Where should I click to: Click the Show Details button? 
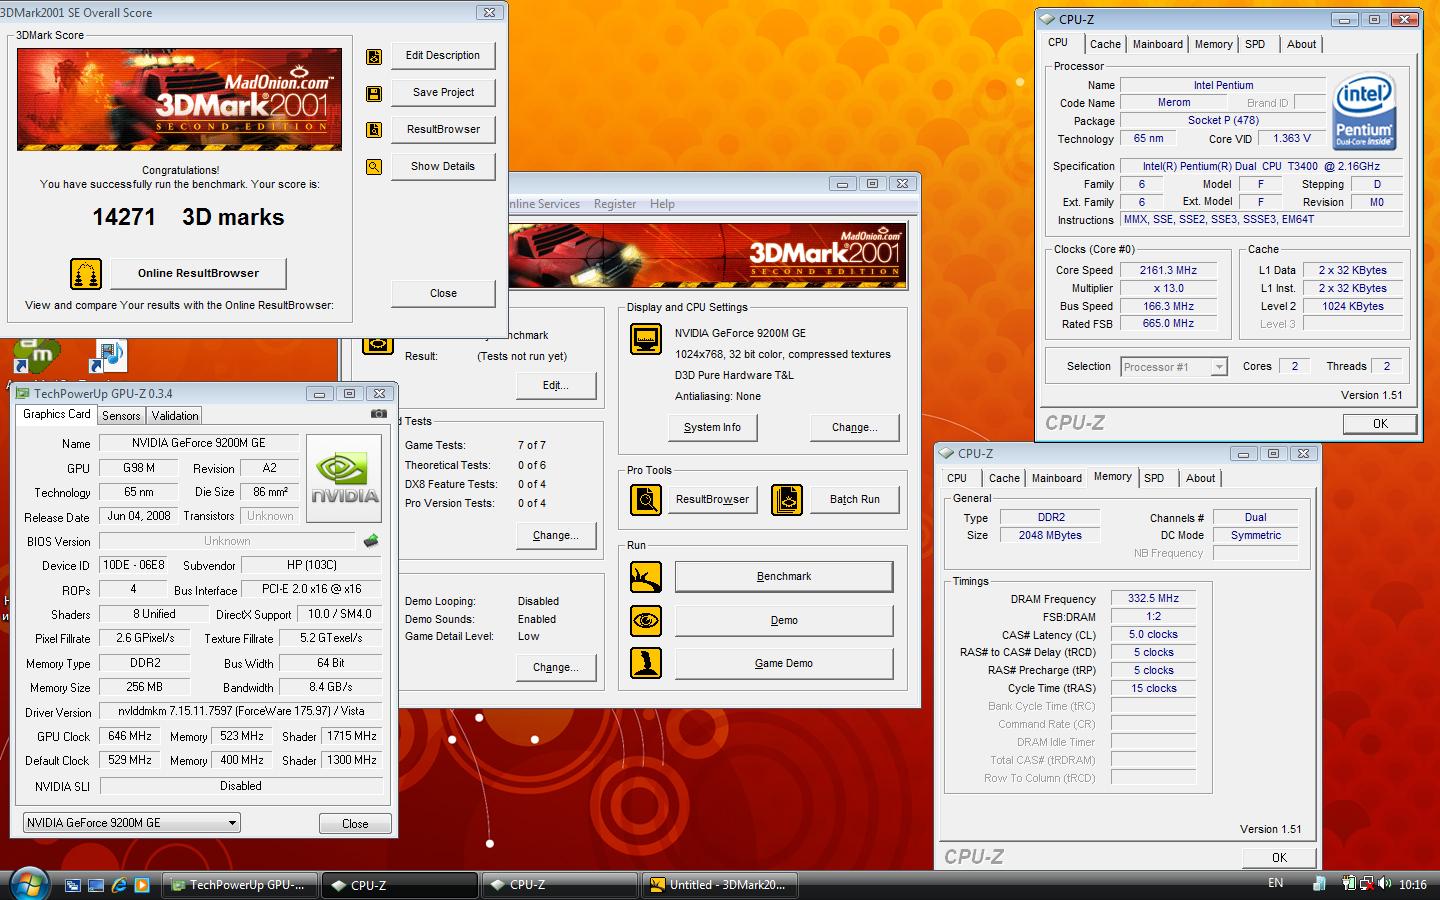443,167
